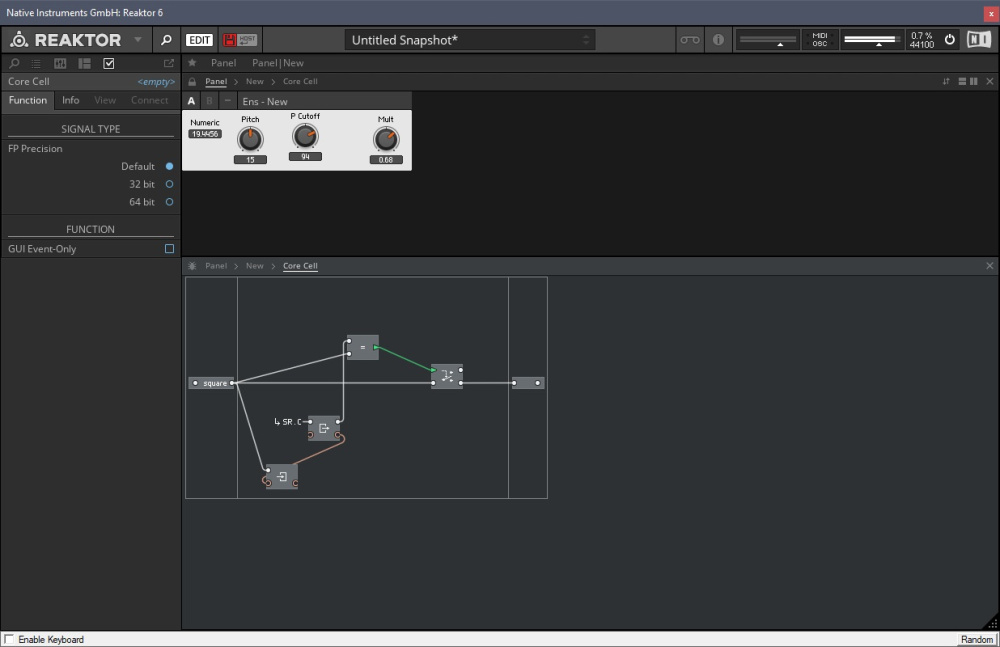Click the Pitch knob

[x=250, y=138]
